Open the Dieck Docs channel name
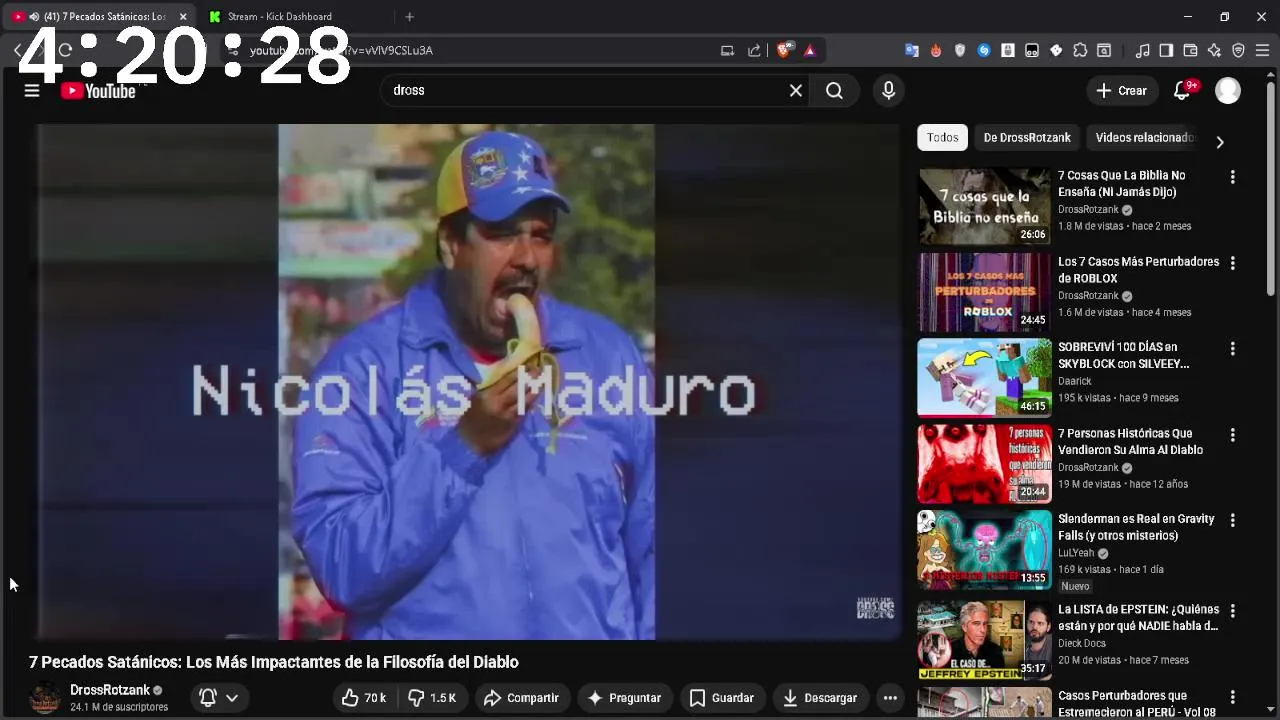Viewport: 1280px width, 720px height. click(x=1082, y=643)
